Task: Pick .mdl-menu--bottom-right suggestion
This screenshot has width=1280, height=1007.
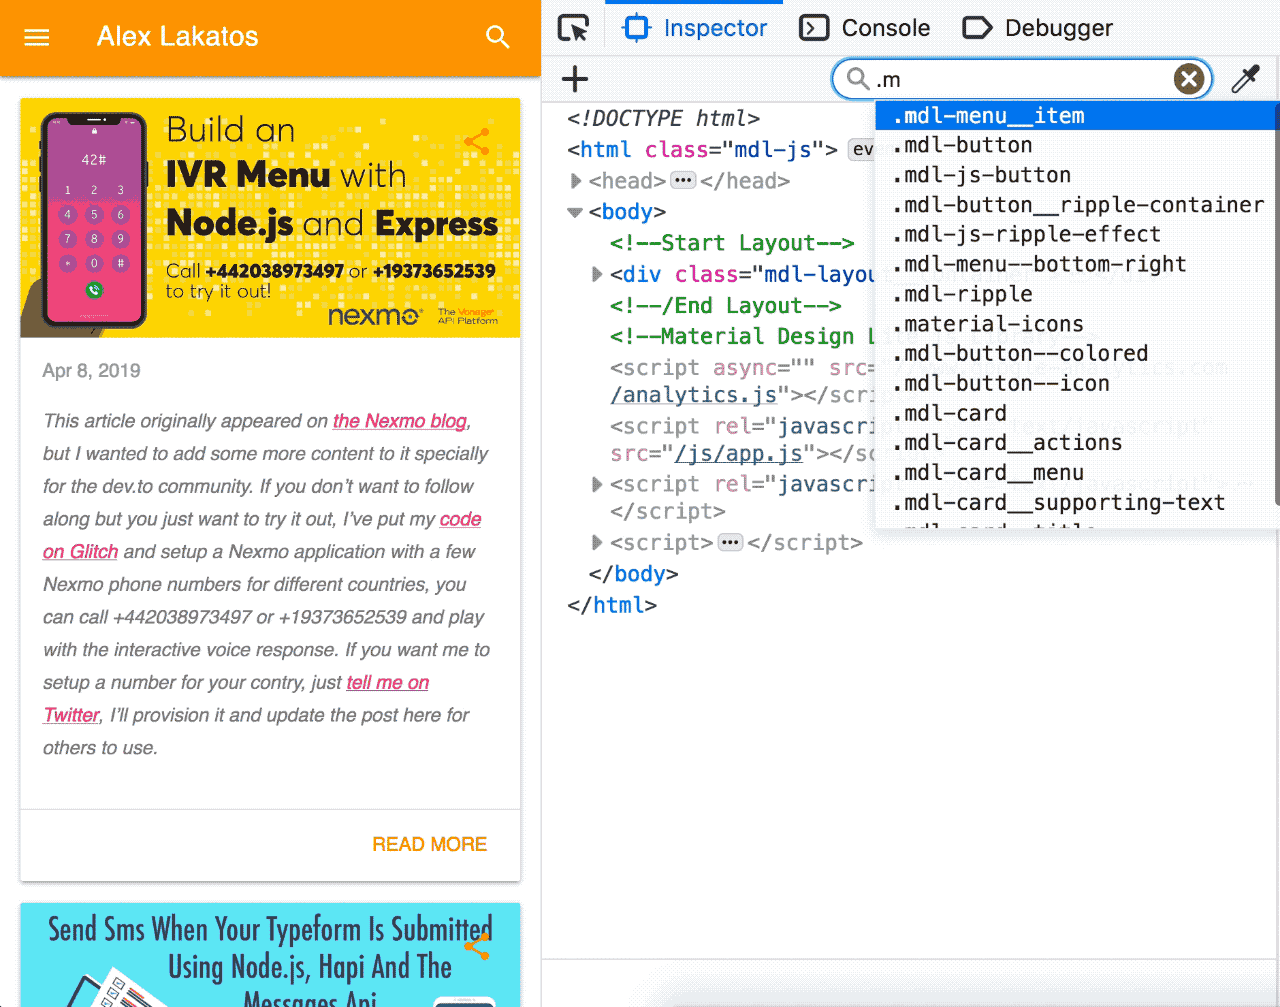Action: coord(1076,265)
